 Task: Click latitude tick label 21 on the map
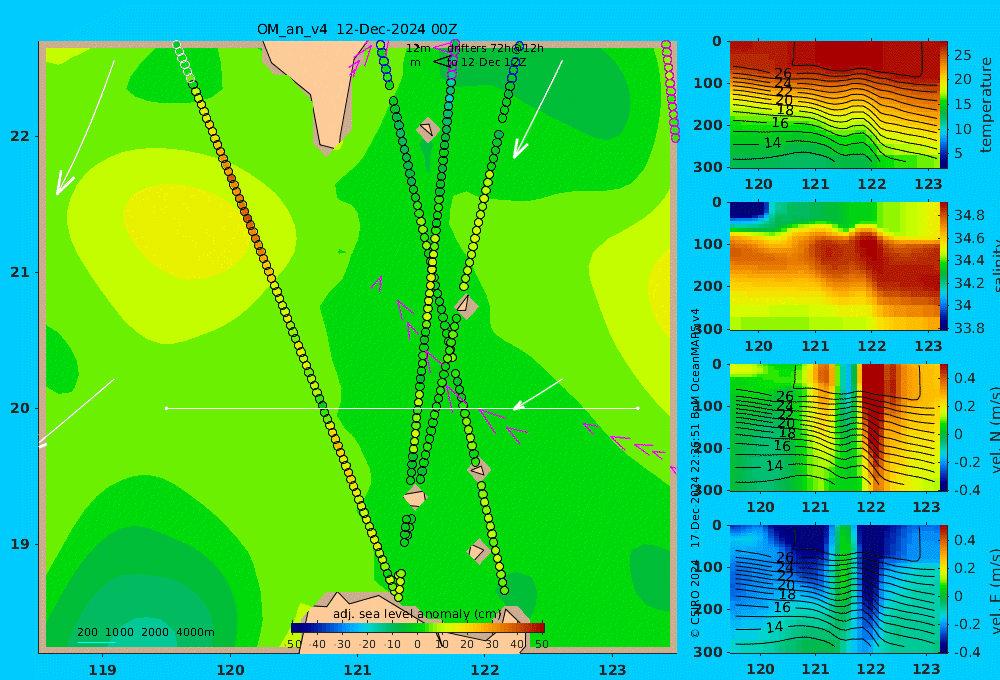pyautogui.click(x=20, y=272)
